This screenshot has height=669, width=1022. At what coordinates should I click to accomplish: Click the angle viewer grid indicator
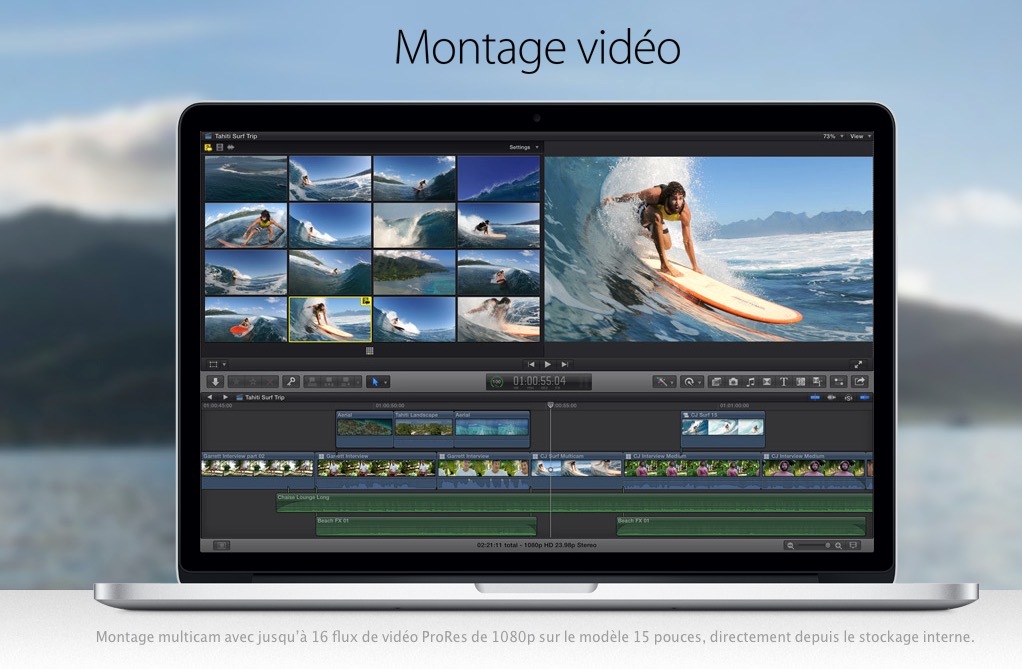[370, 351]
